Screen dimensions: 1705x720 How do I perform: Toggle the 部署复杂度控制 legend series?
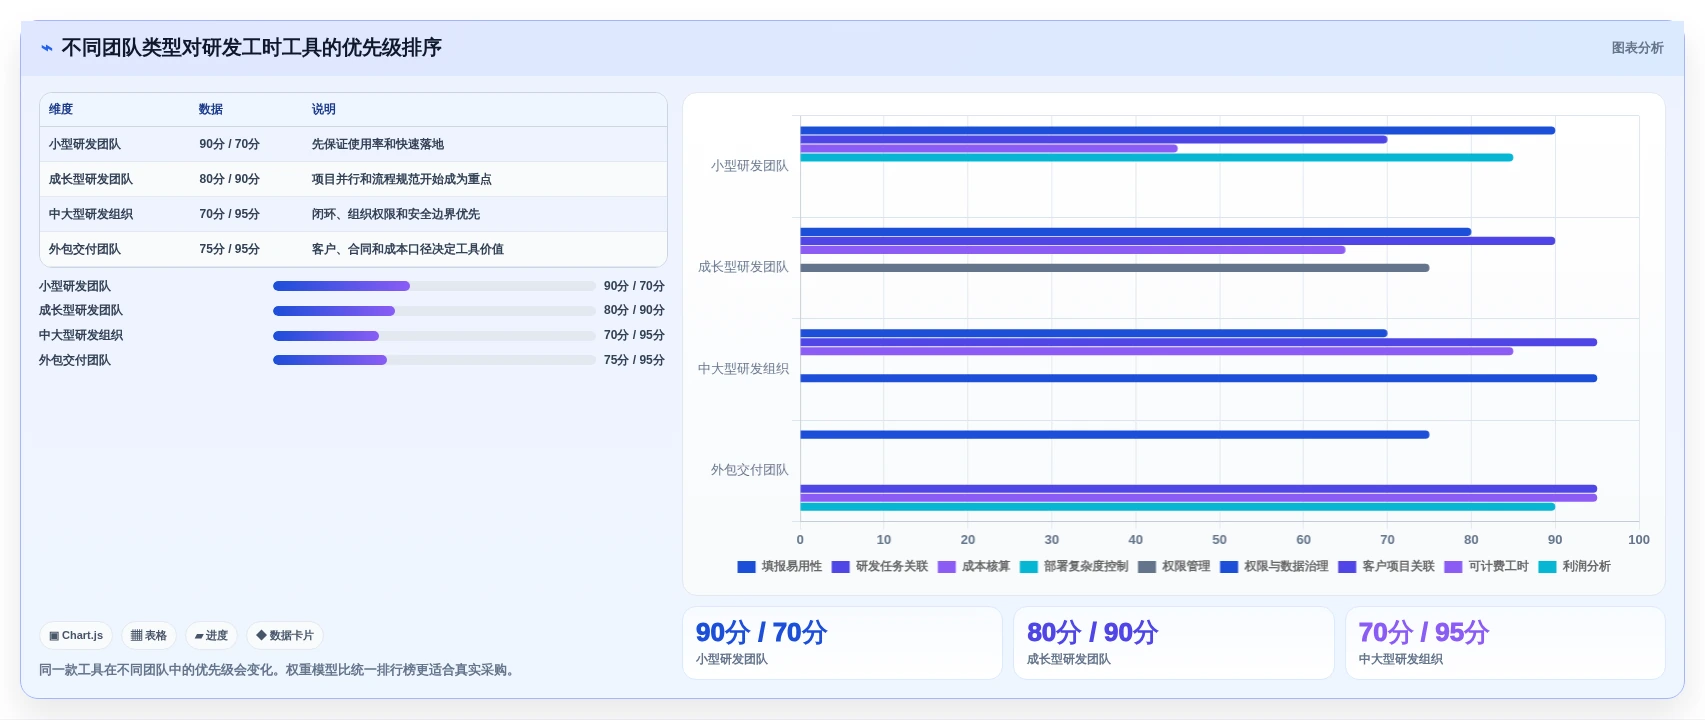pos(1074,566)
